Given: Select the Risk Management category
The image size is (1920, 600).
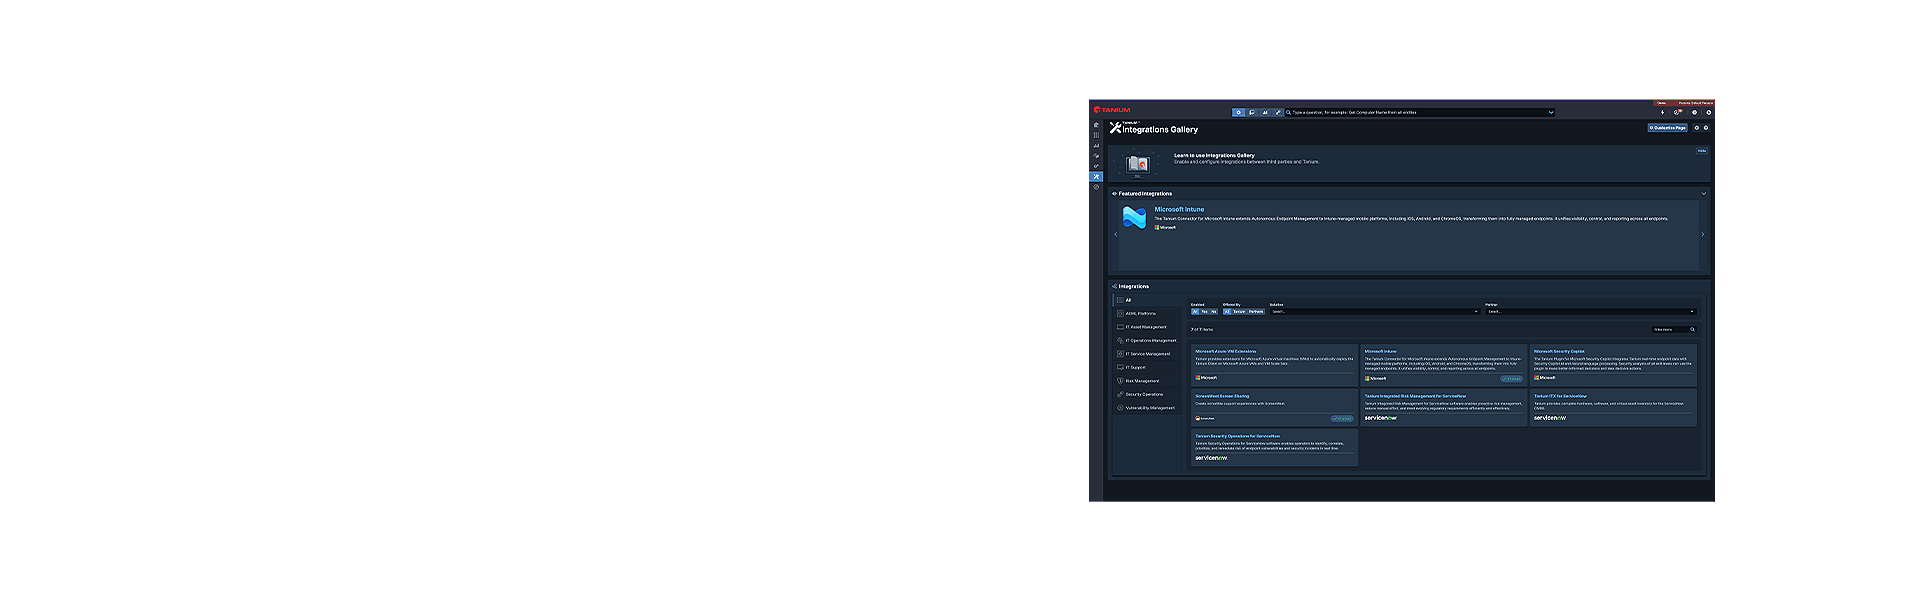Looking at the screenshot, I should tap(1147, 381).
